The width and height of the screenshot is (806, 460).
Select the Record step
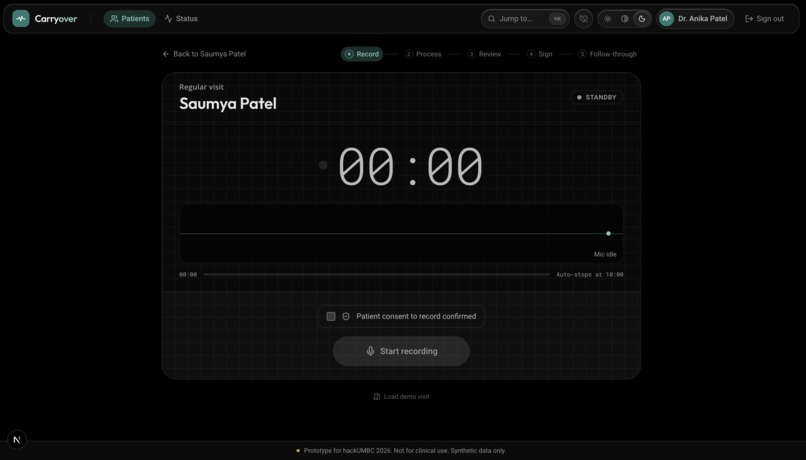click(362, 54)
